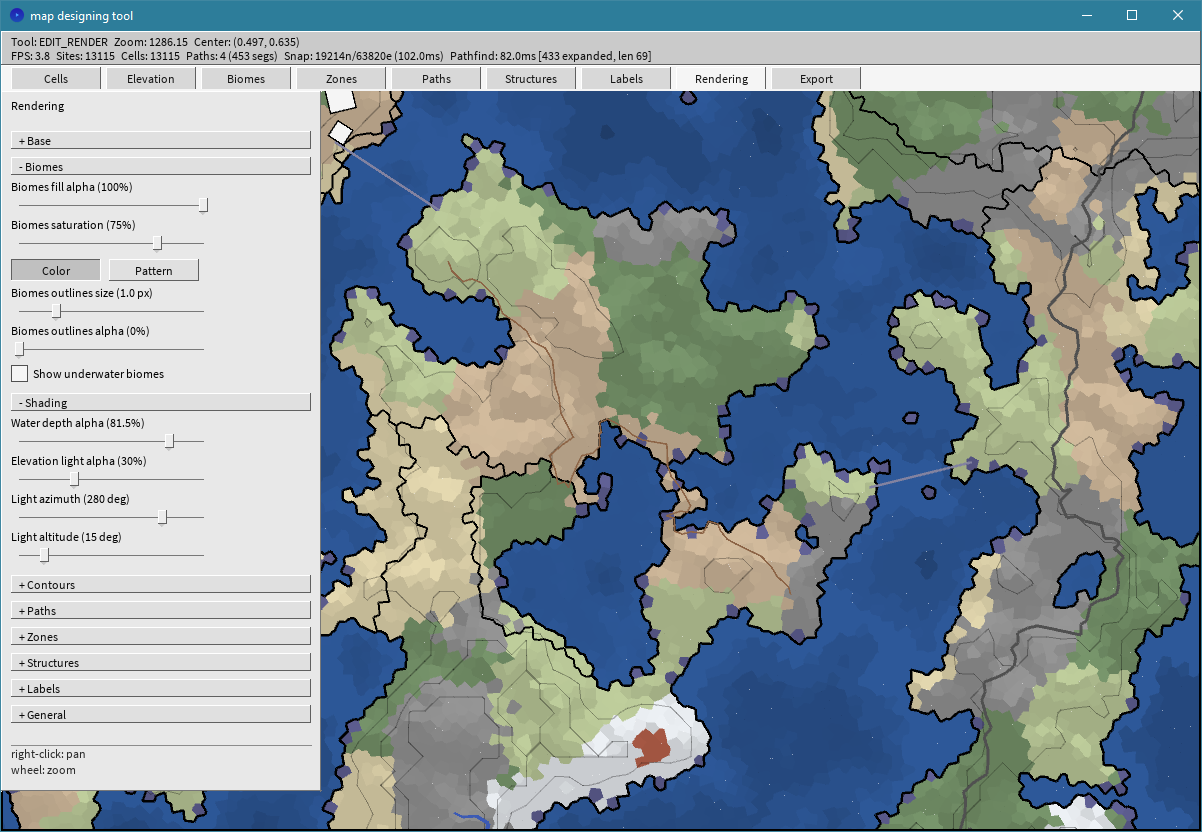
Task: Select the Color fill mode toggle
Action: tap(56, 270)
